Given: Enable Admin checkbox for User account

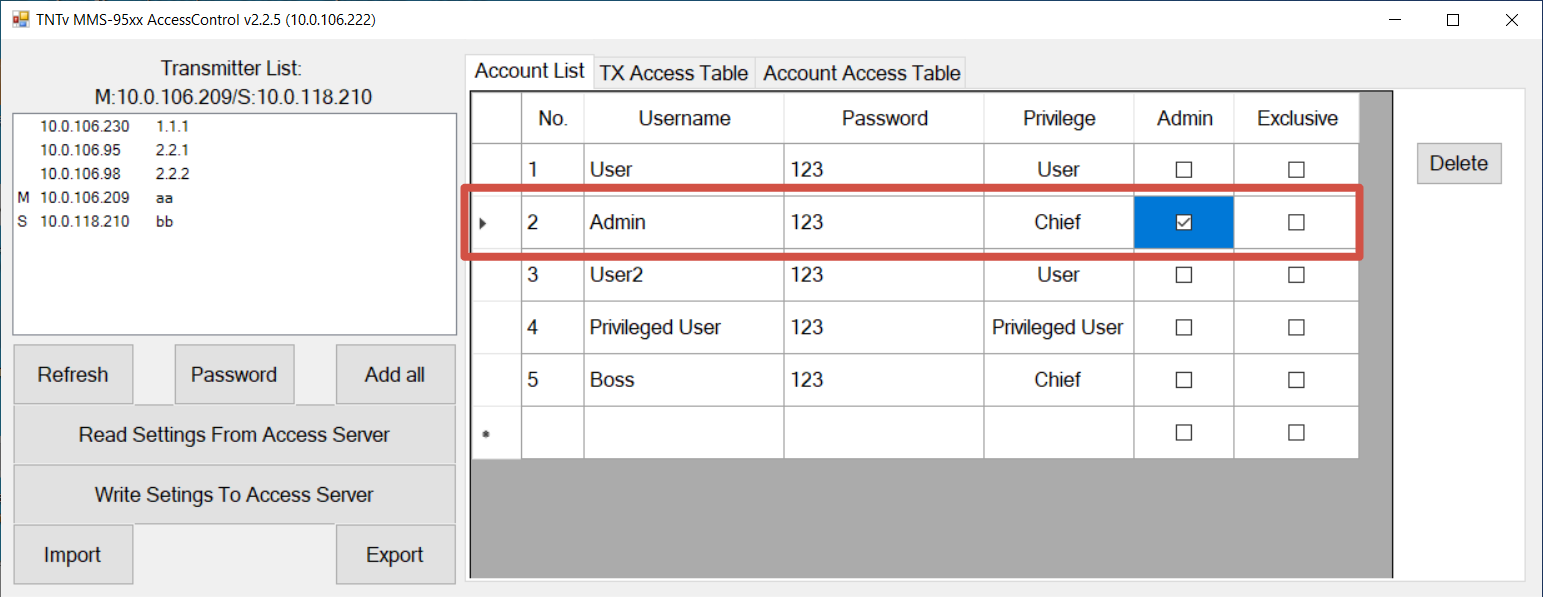Looking at the screenshot, I should click(1184, 170).
